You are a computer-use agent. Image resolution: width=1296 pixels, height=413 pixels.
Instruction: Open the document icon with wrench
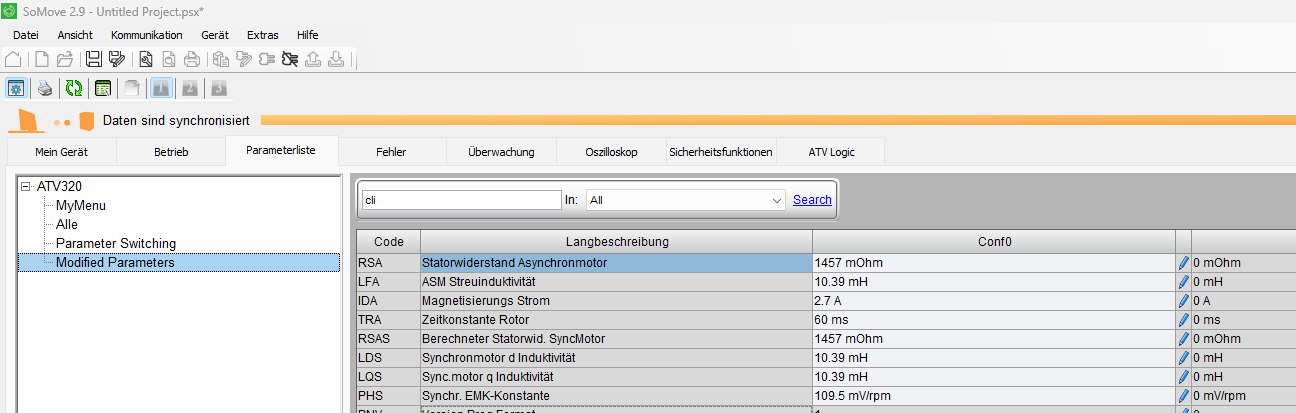point(146,59)
